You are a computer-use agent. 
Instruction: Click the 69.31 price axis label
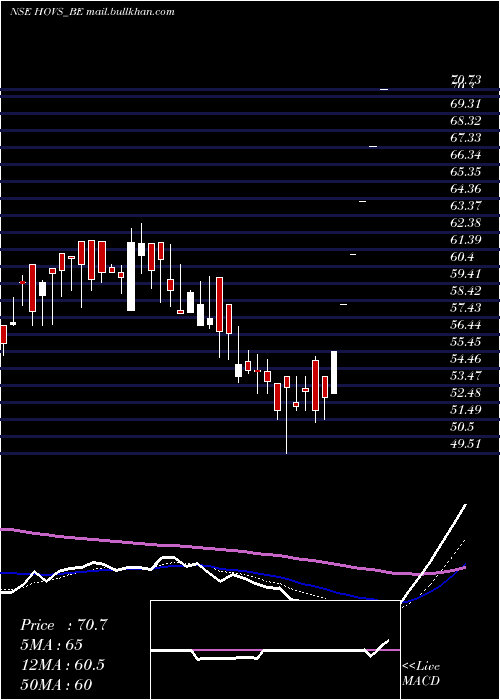click(x=466, y=104)
